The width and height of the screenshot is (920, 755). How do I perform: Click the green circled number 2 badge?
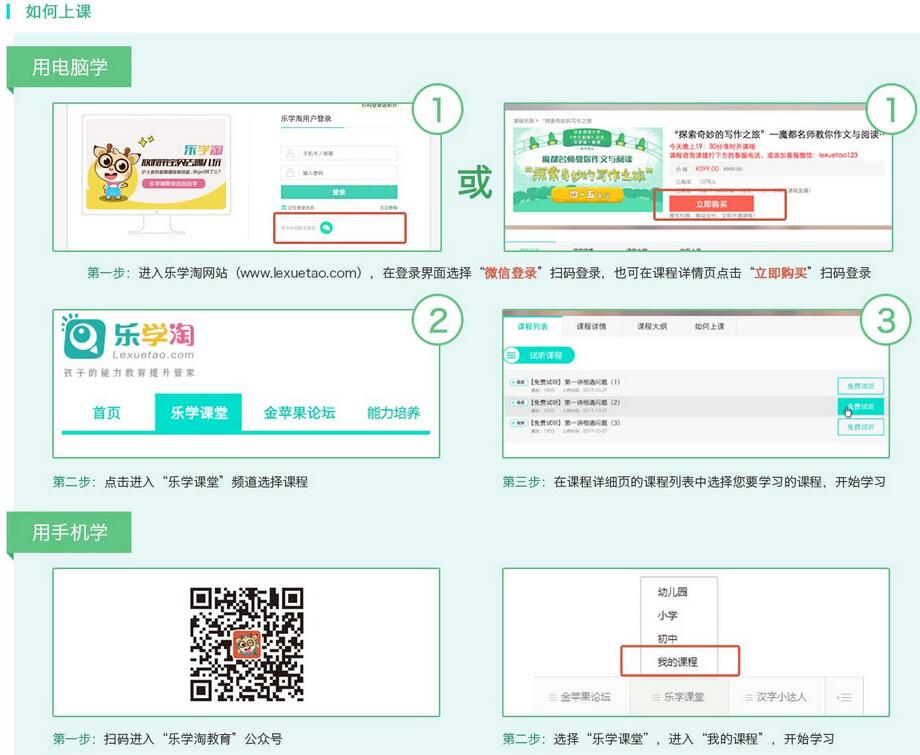pyautogui.click(x=436, y=321)
